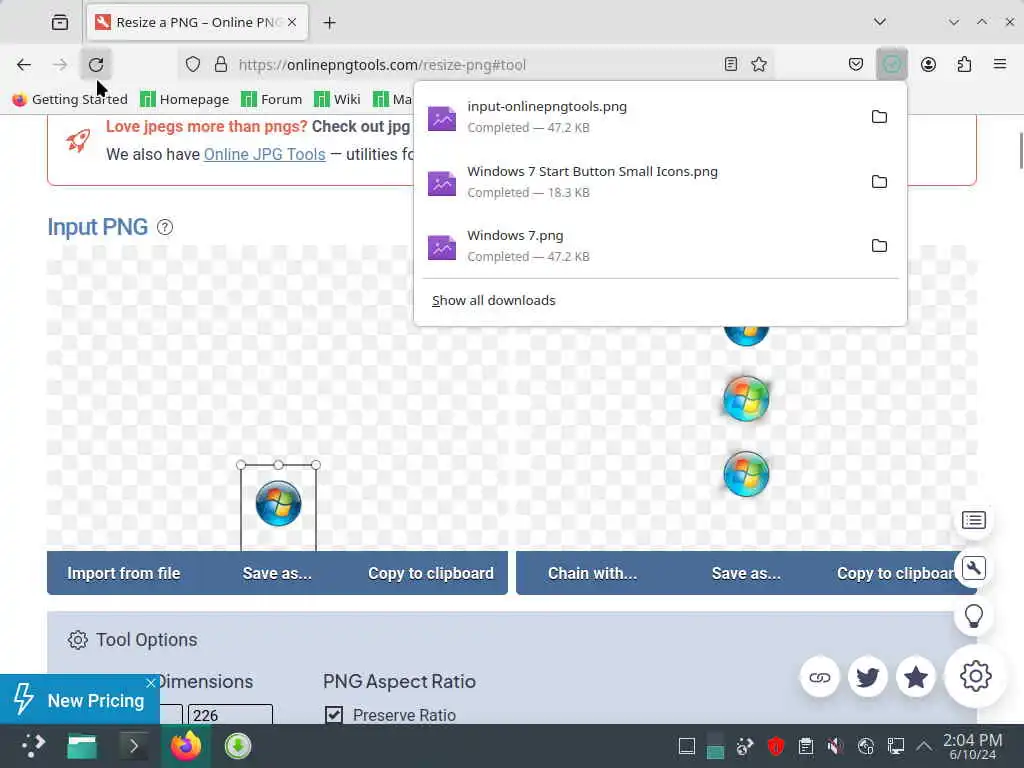
Task: Open the Wiki bookmark
Action: point(337,99)
